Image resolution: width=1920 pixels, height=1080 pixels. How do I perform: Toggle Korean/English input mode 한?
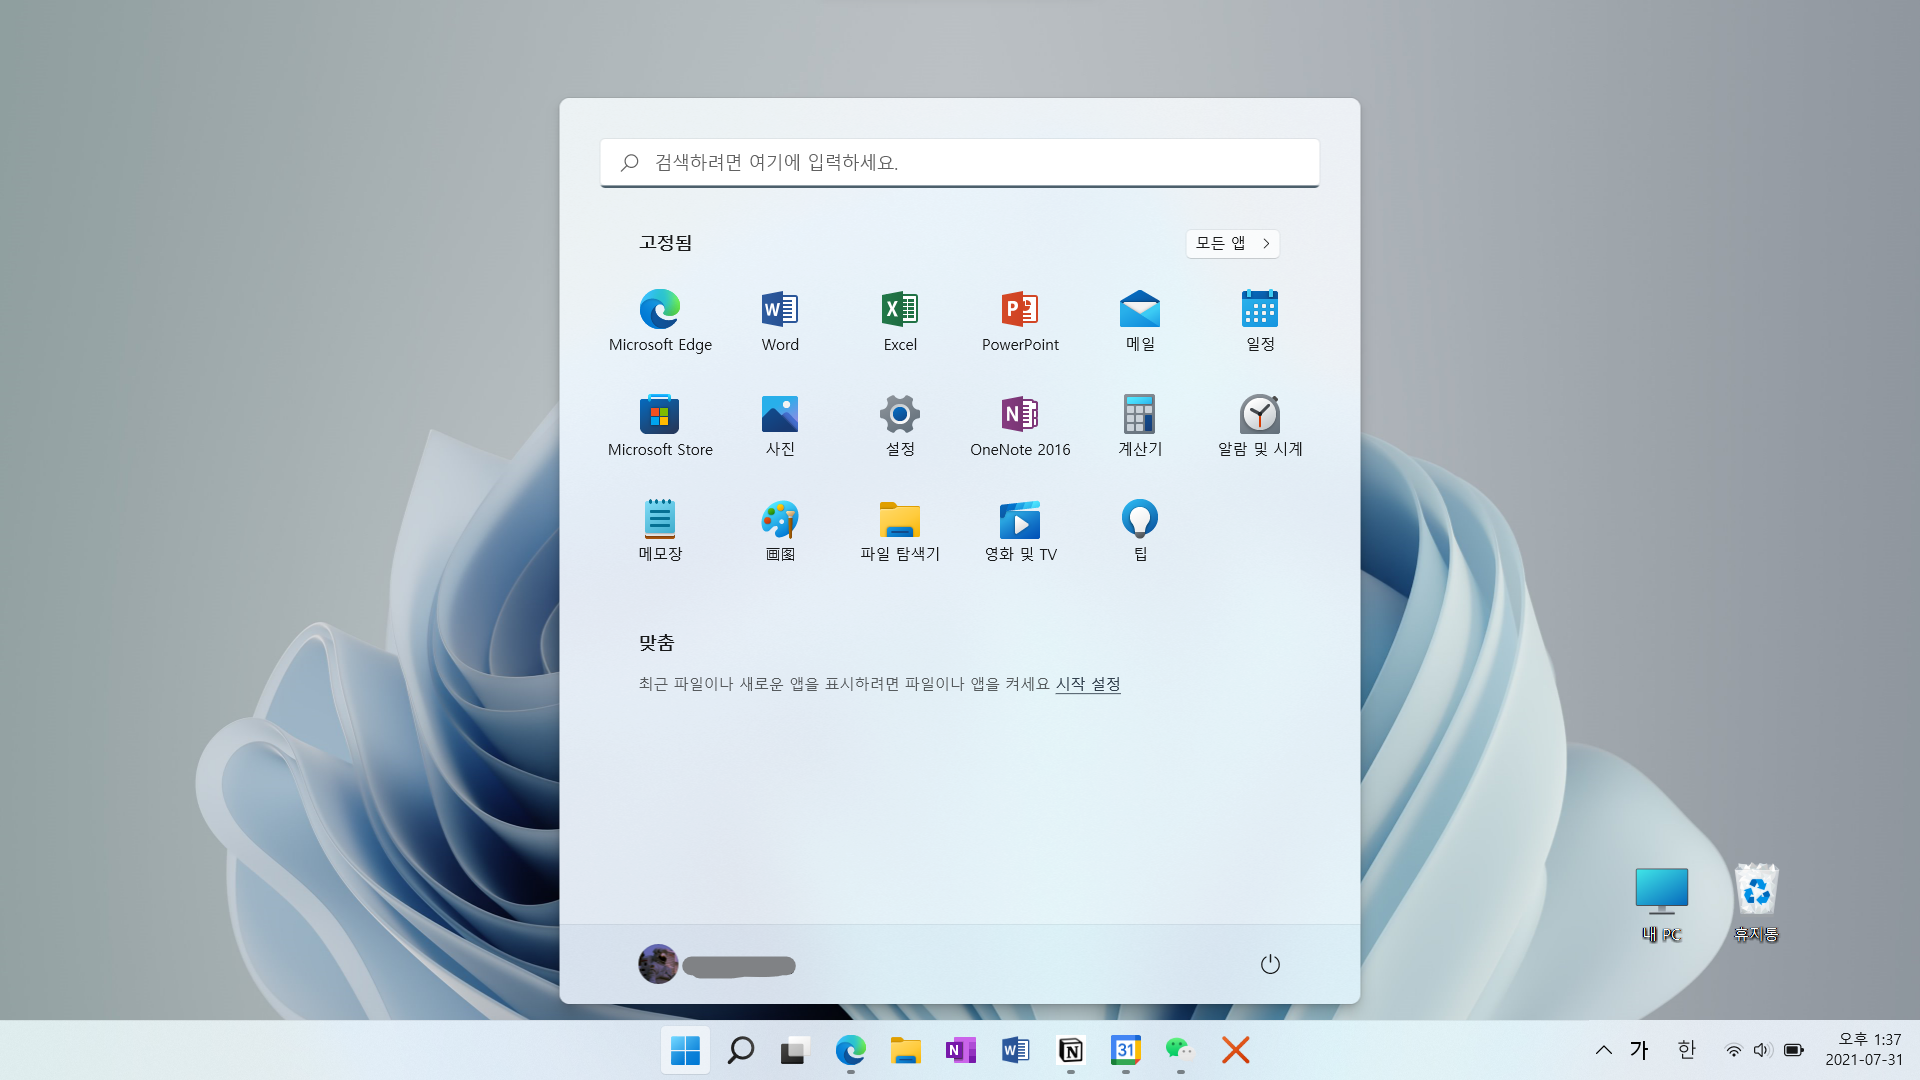(x=1687, y=1050)
